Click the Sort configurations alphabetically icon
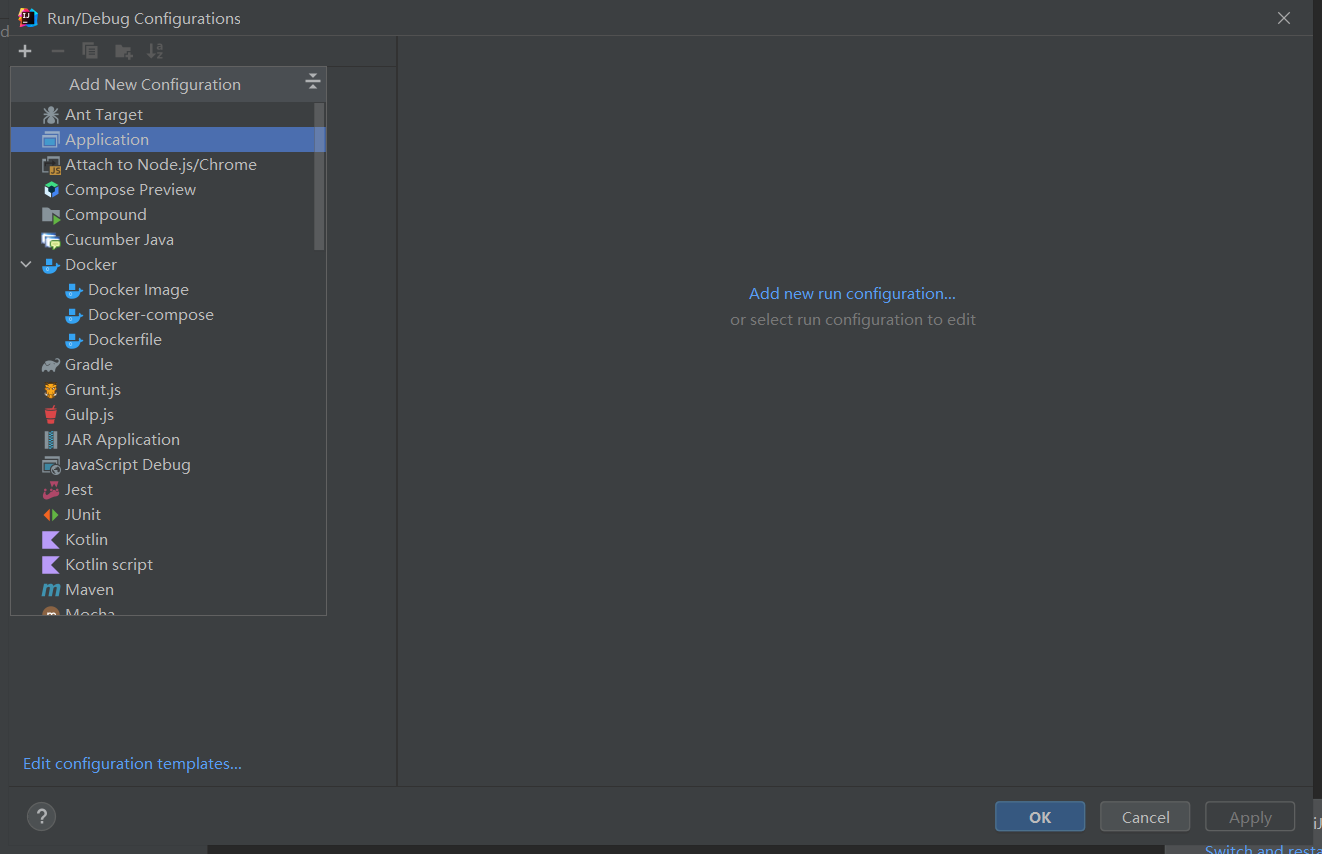This screenshot has height=854, width=1322. [155, 51]
